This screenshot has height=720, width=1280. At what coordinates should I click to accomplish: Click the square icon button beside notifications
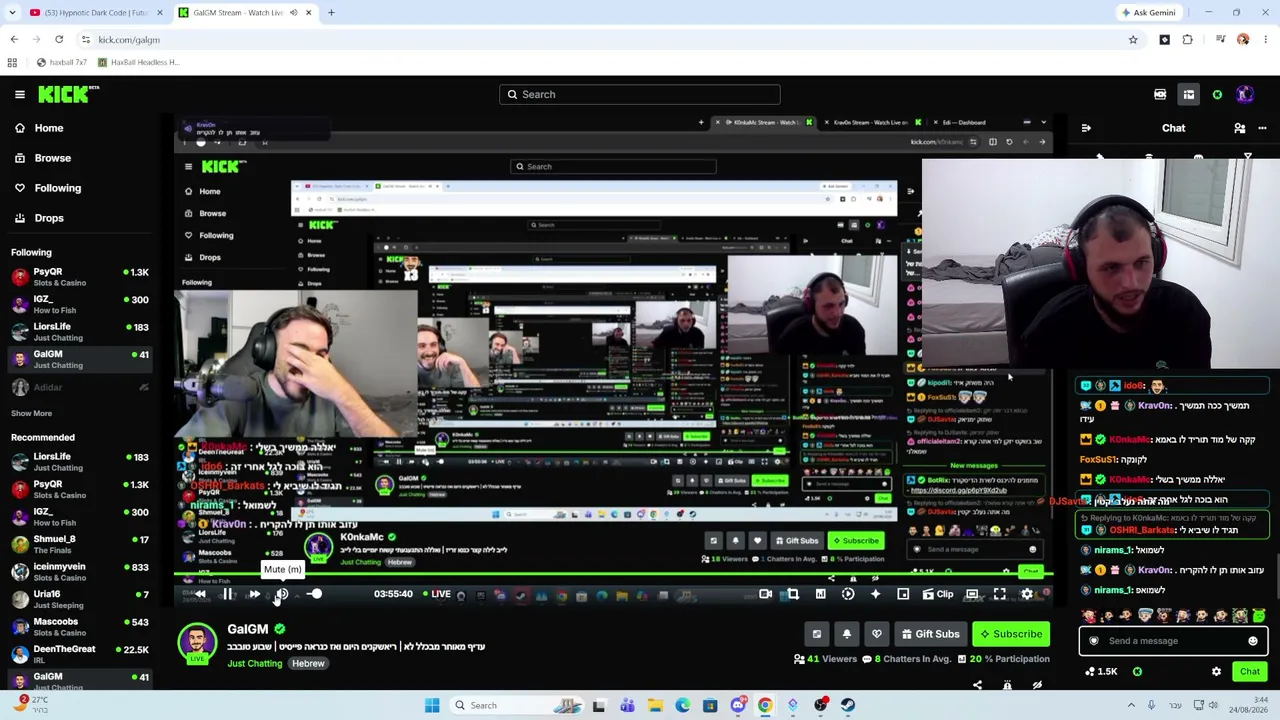tap(817, 634)
